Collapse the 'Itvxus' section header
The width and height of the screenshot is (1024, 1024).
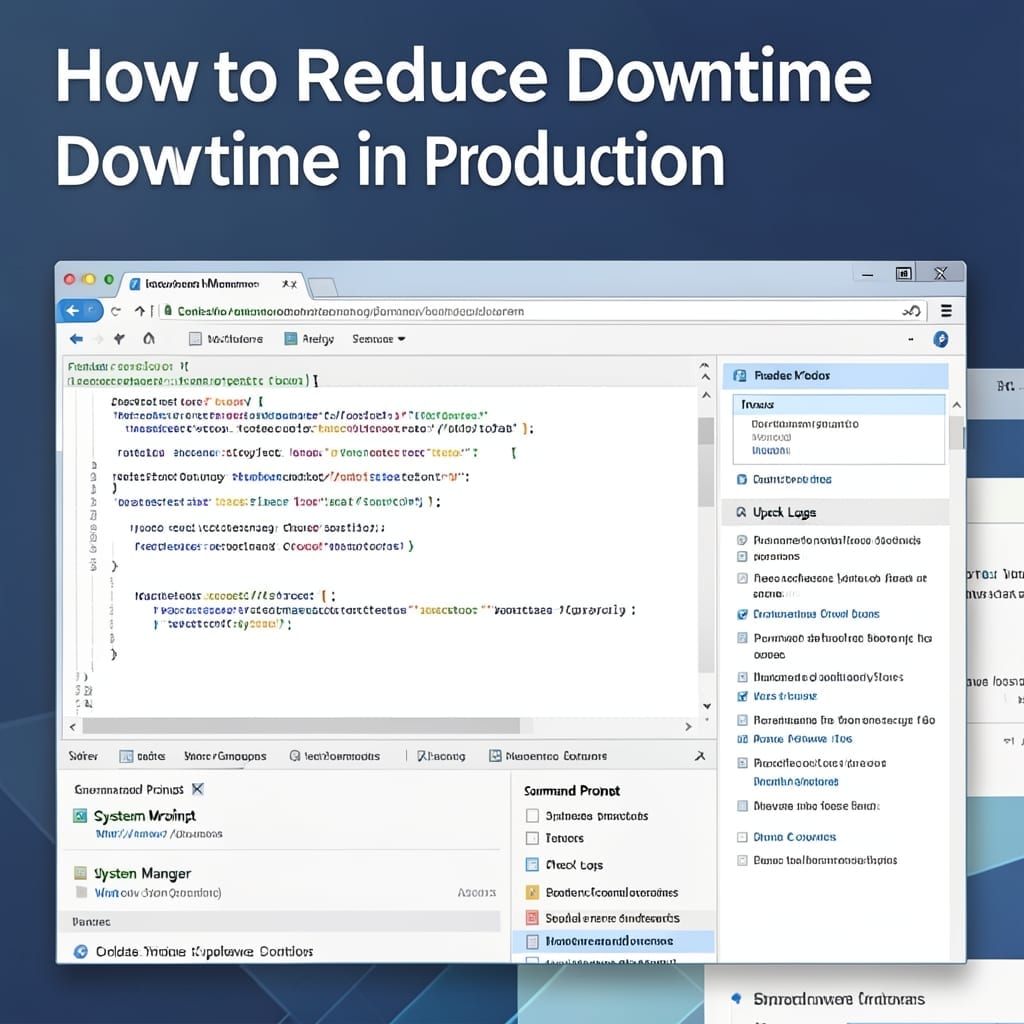pyautogui.click(x=839, y=404)
